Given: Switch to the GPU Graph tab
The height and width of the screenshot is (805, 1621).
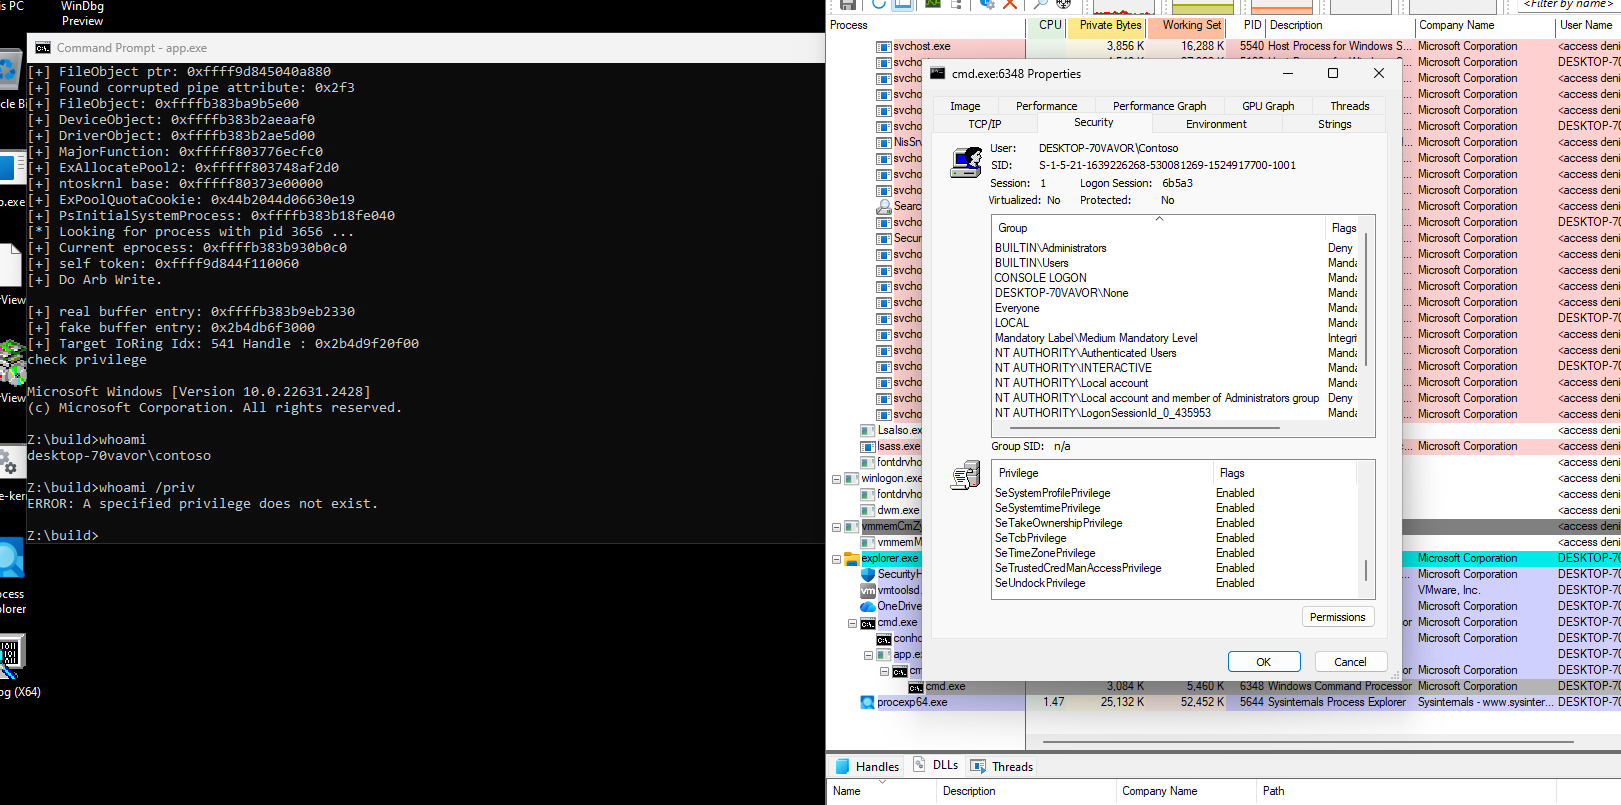Looking at the screenshot, I should [1268, 106].
